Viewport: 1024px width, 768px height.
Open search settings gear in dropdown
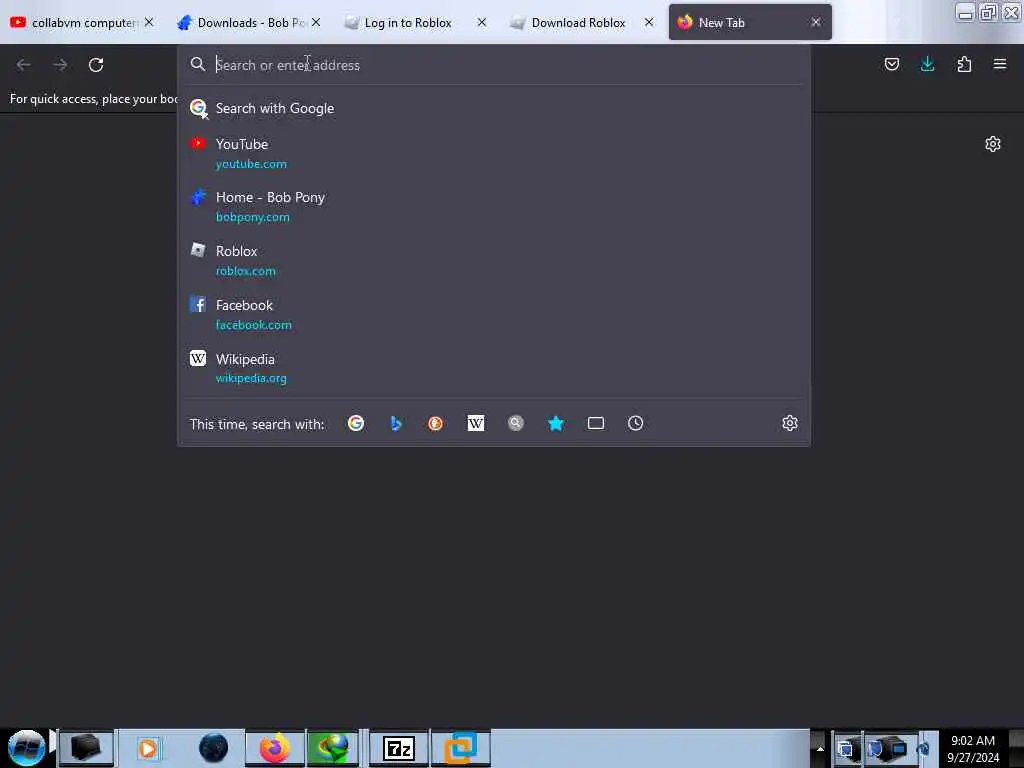[x=790, y=423]
